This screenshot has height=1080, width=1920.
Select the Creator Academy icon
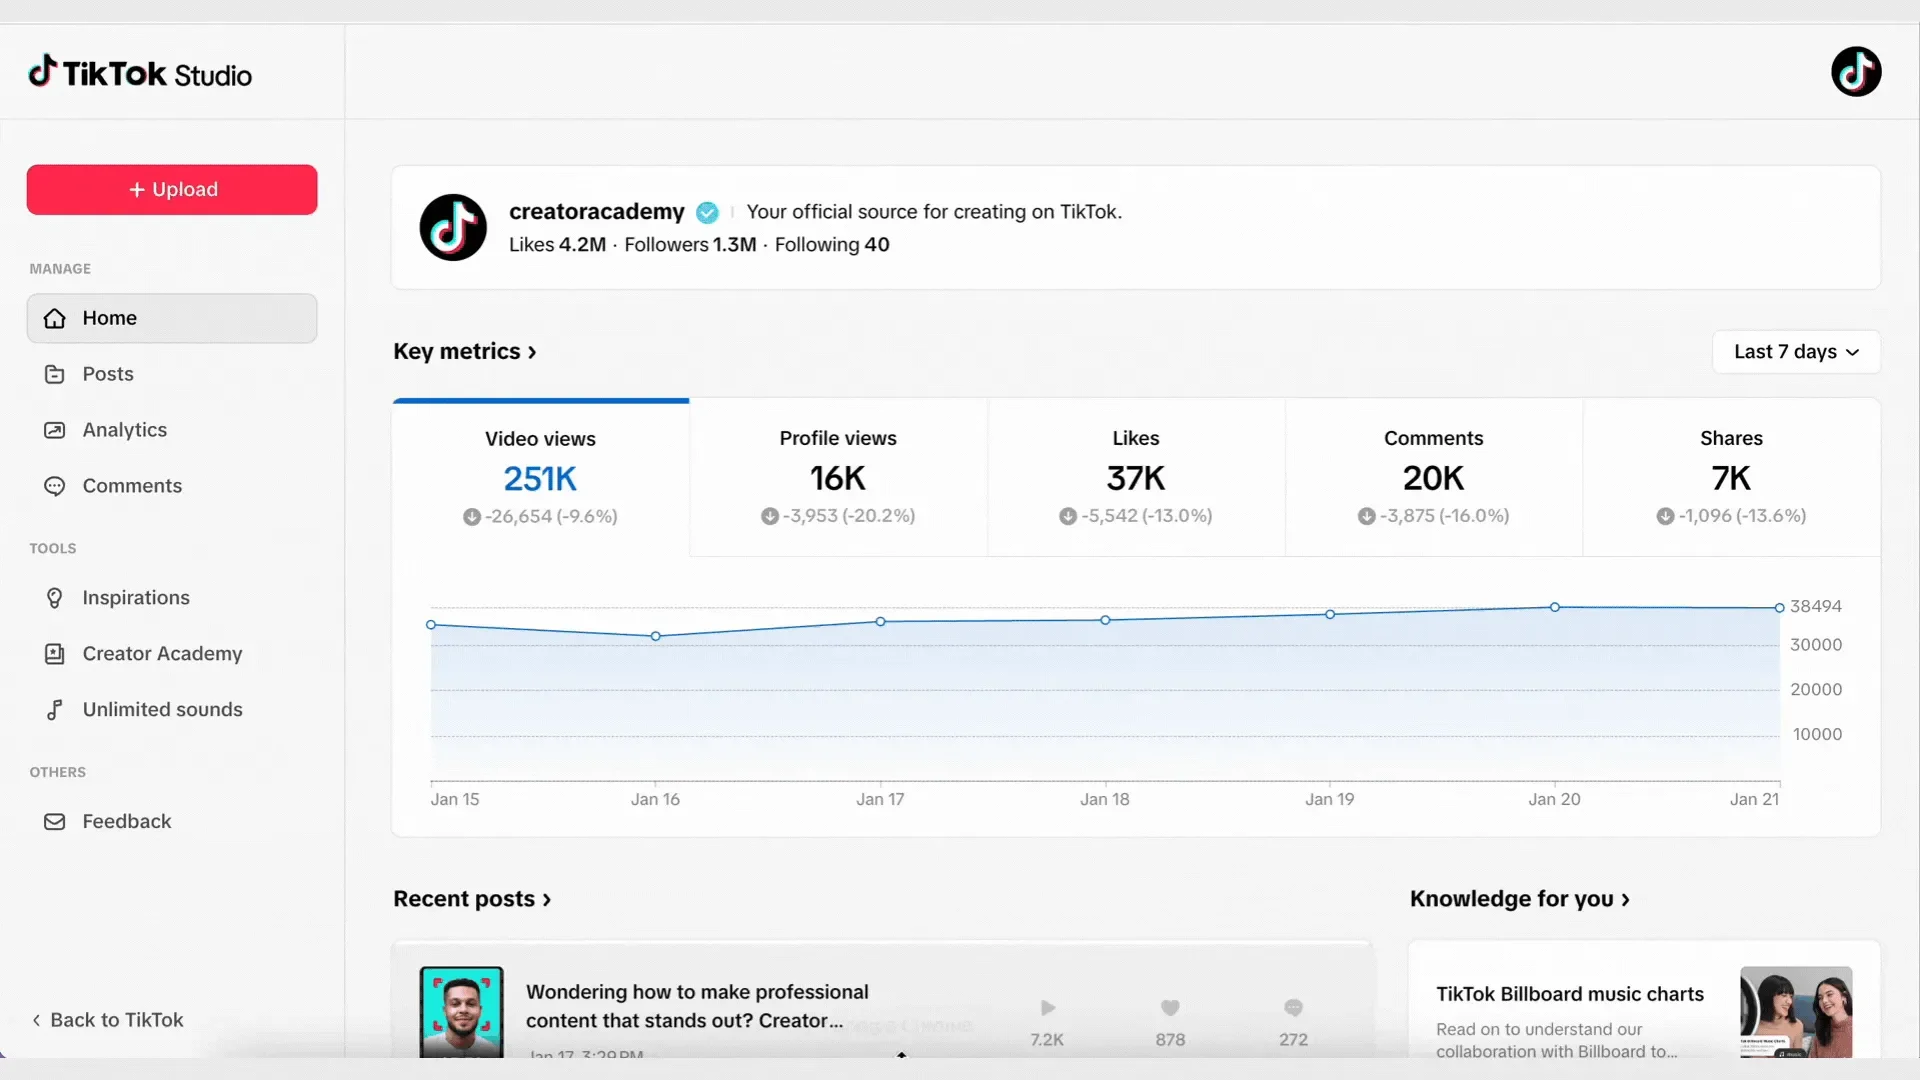pos(55,653)
